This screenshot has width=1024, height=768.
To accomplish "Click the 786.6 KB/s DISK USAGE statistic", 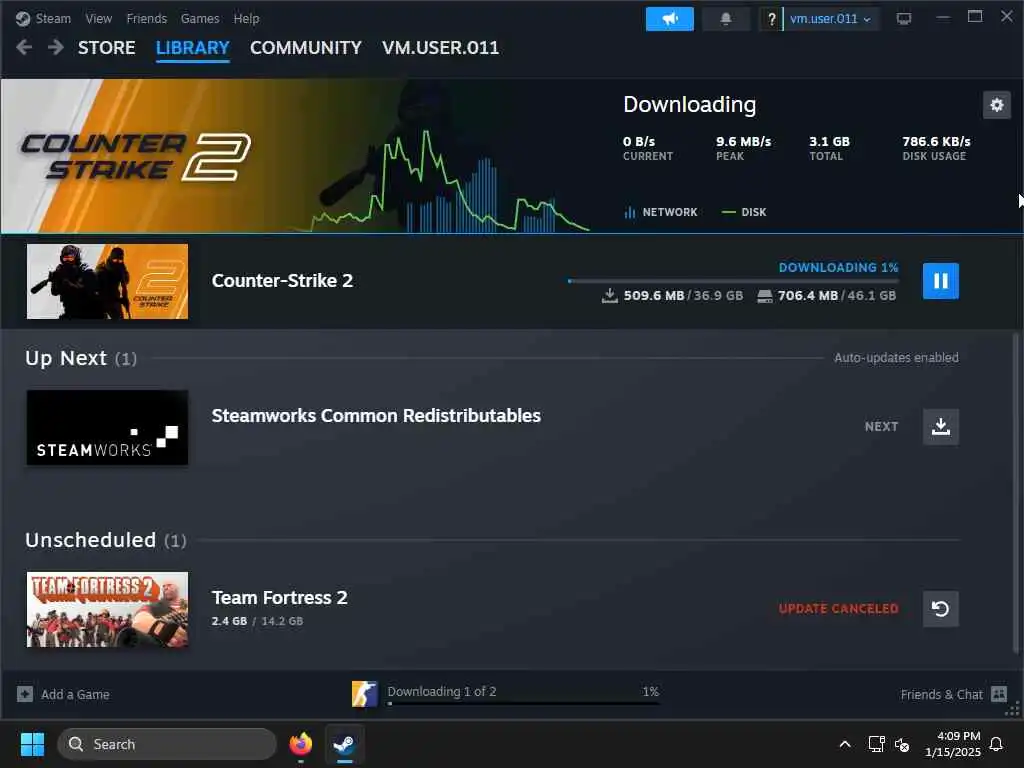I will click(936, 148).
